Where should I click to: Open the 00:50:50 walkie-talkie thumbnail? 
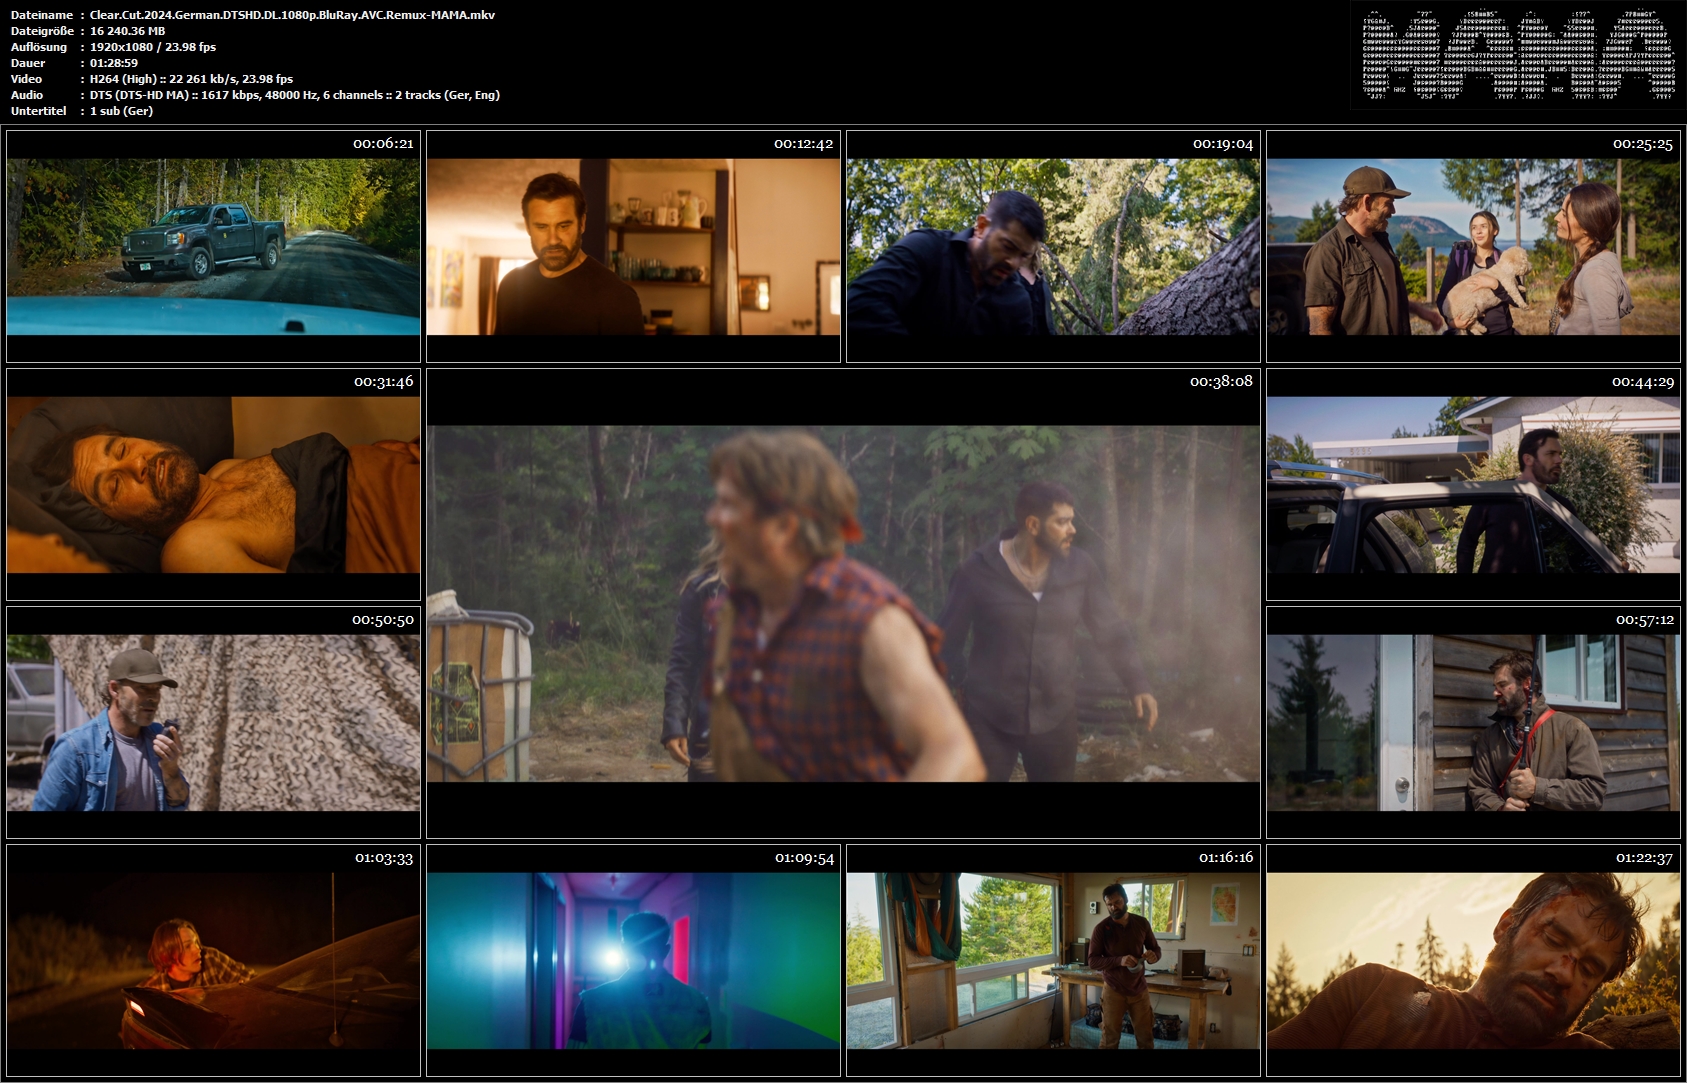(x=213, y=722)
